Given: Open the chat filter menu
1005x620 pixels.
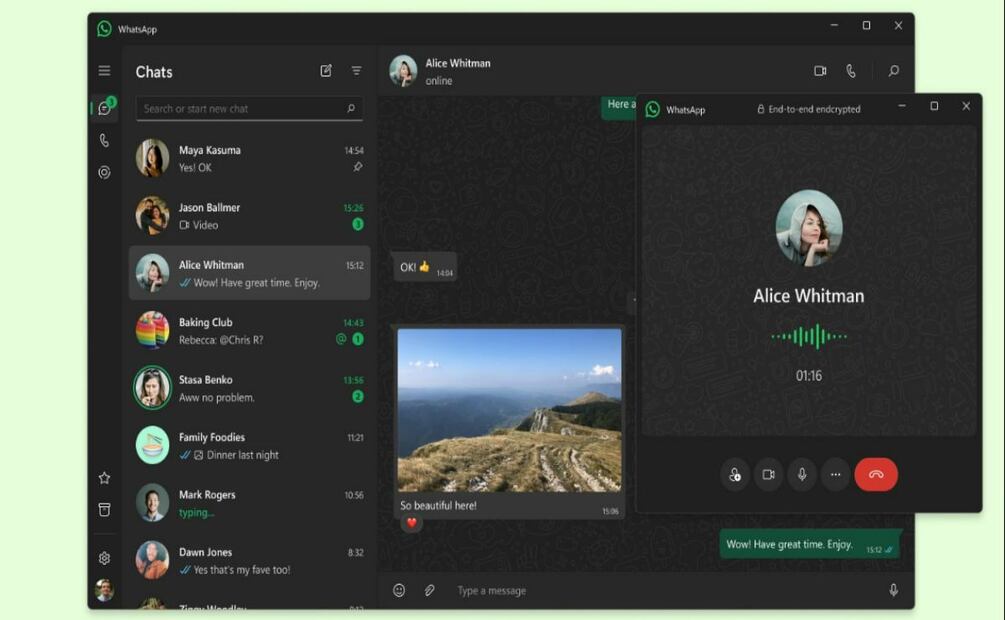Looking at the screenshot, I should tap(356, 71).
